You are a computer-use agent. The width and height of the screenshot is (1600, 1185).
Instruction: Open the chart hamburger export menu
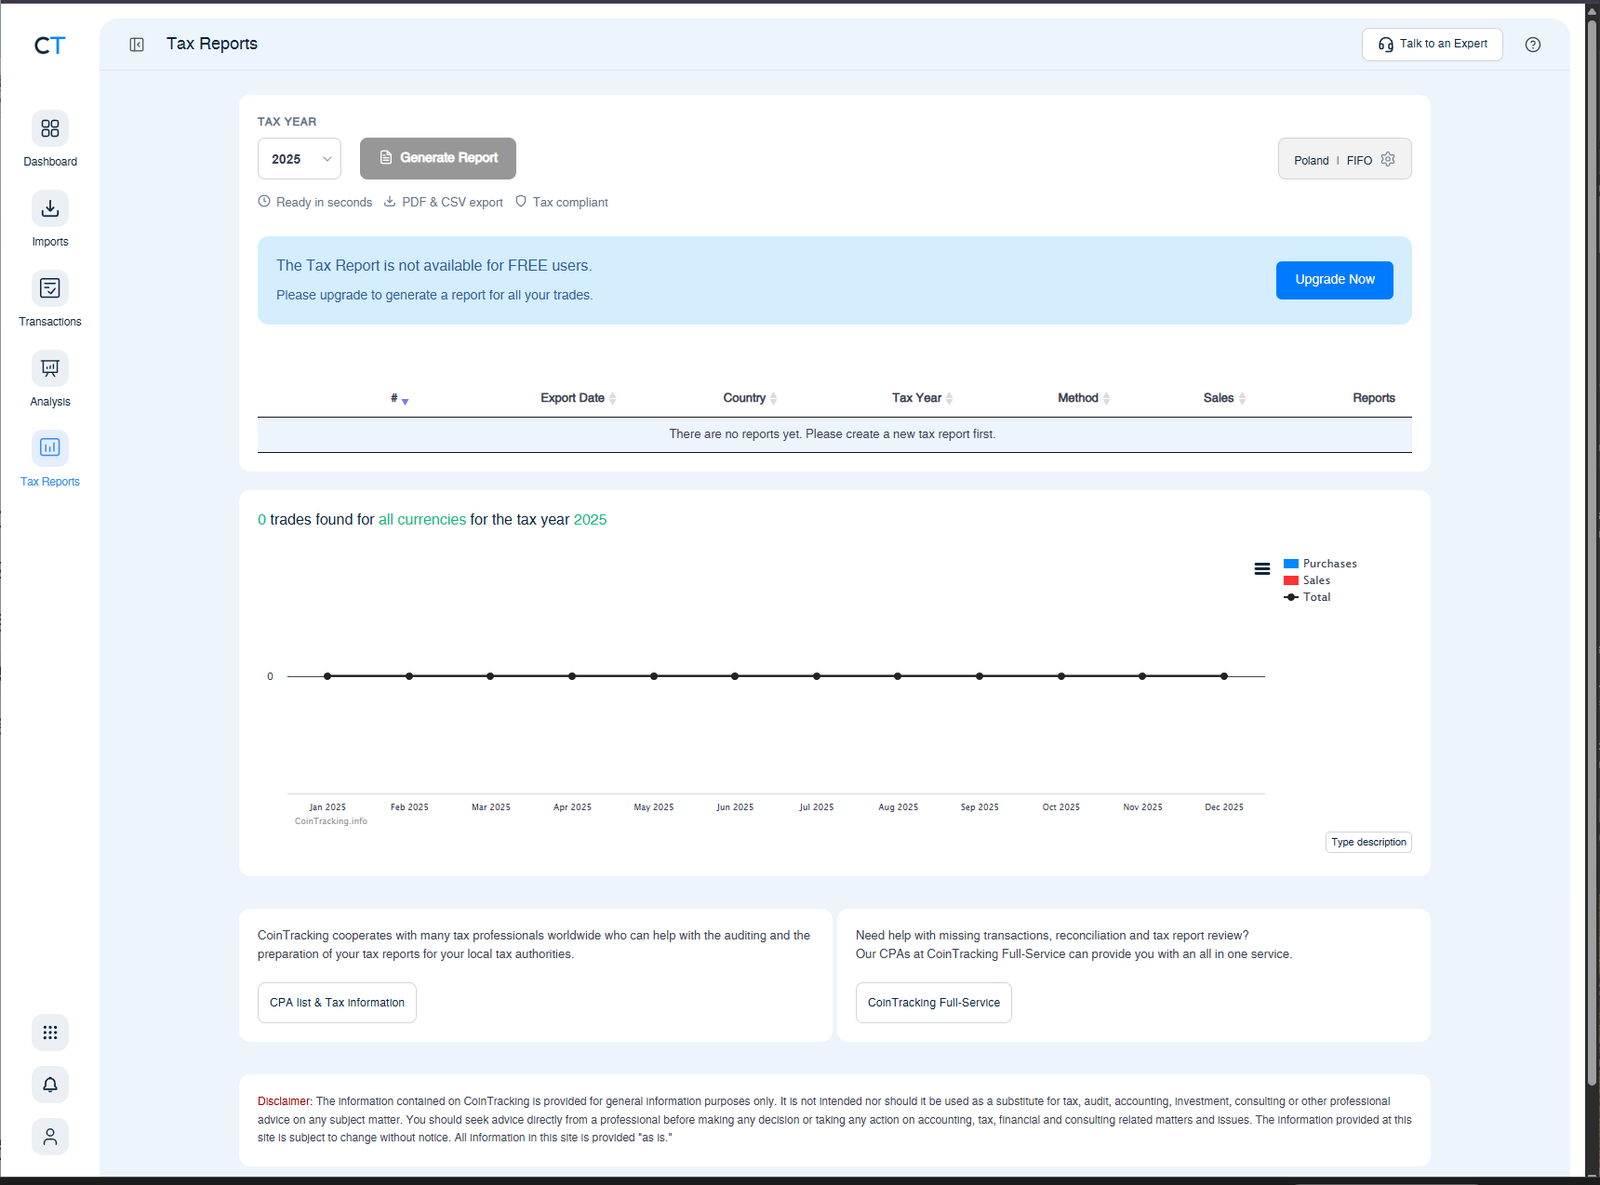tap(1262, 568)
